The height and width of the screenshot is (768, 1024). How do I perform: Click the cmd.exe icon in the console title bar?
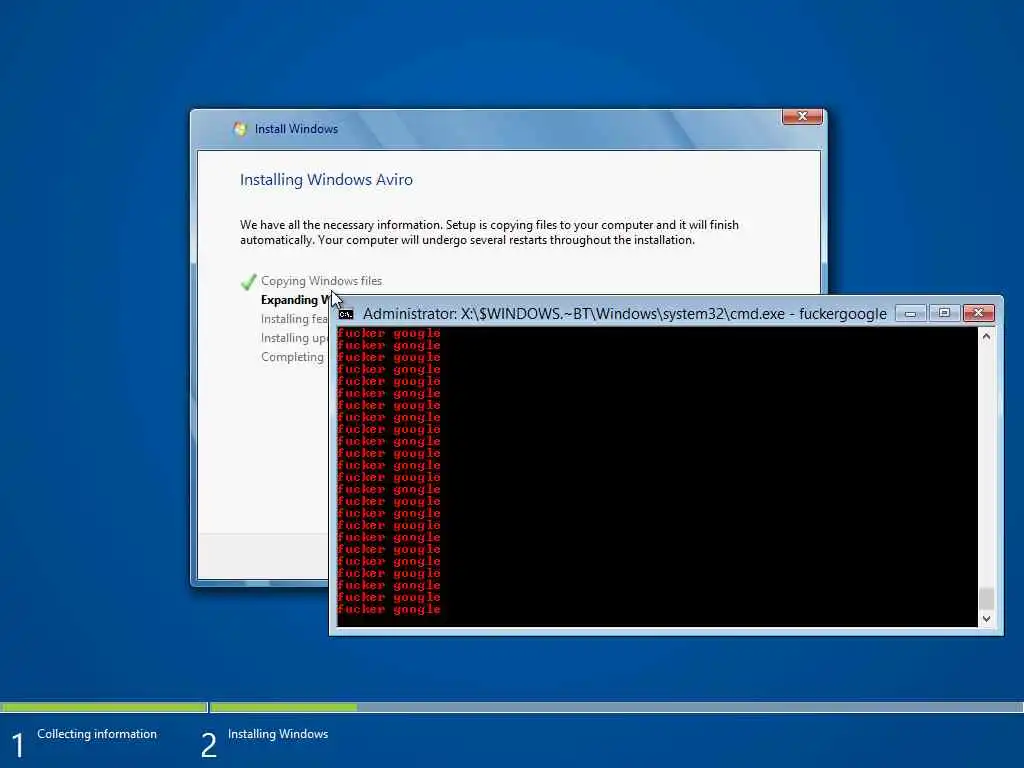tap(346, 314)
